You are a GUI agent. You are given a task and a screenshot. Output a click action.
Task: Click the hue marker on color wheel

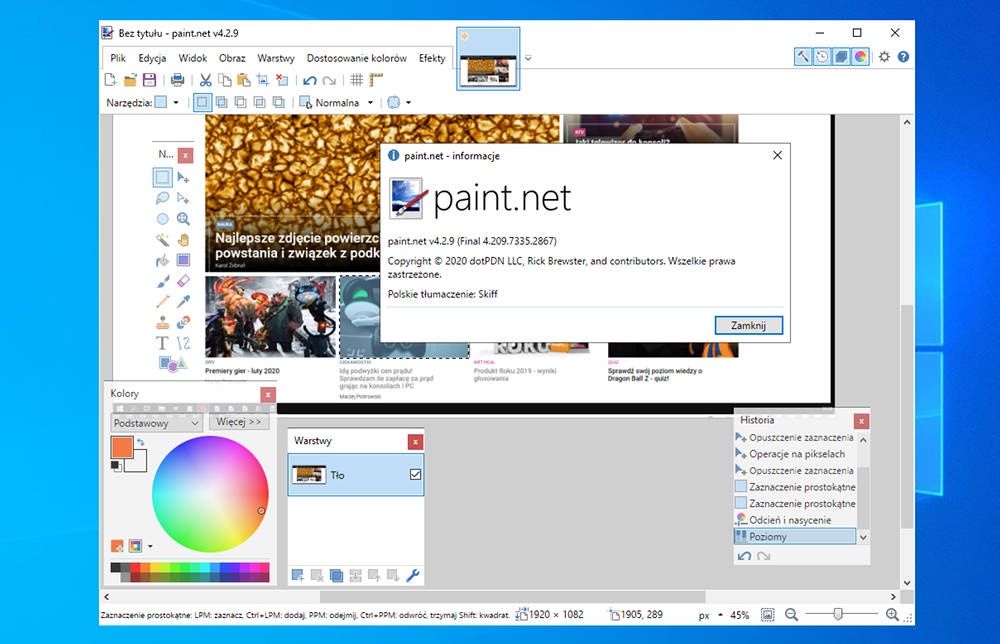pyautogui.click(x=261, y=511)
